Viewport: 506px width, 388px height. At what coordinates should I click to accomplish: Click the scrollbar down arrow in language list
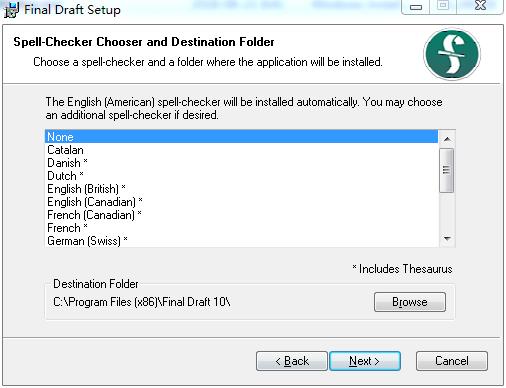(447, 238)
